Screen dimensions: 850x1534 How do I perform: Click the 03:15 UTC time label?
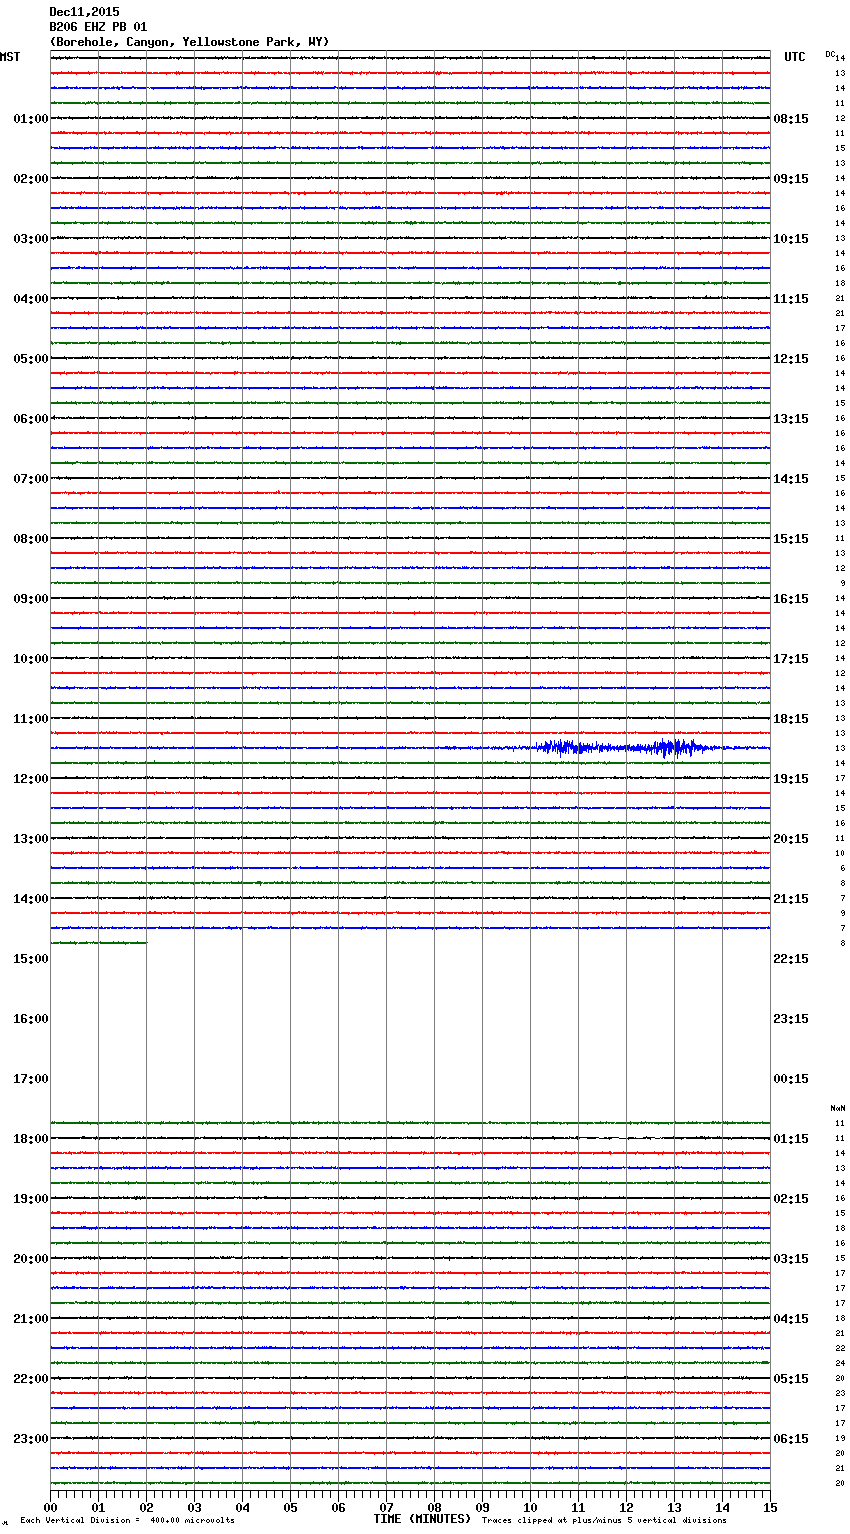pos(791,1259)
